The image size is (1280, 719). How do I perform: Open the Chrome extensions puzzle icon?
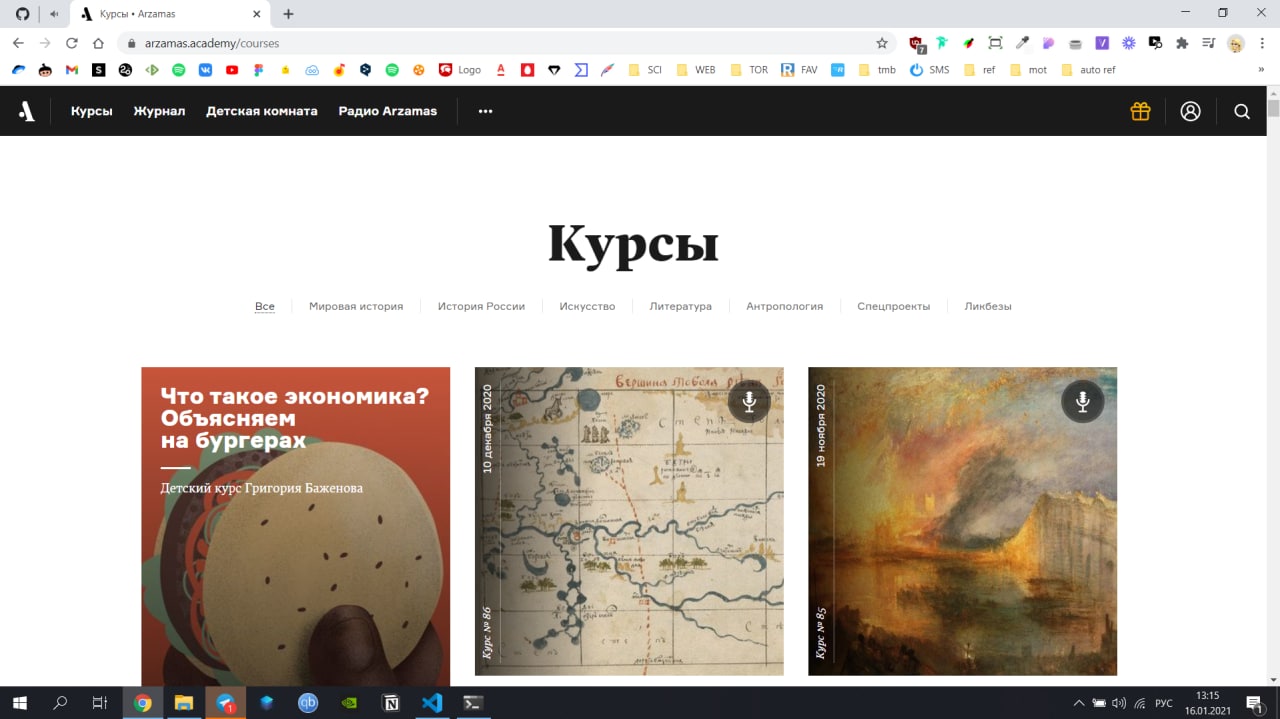[x=1182, y=43]
